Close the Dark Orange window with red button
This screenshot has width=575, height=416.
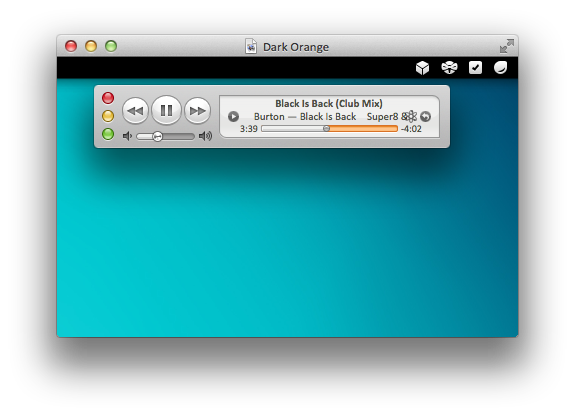click(71, 46)
